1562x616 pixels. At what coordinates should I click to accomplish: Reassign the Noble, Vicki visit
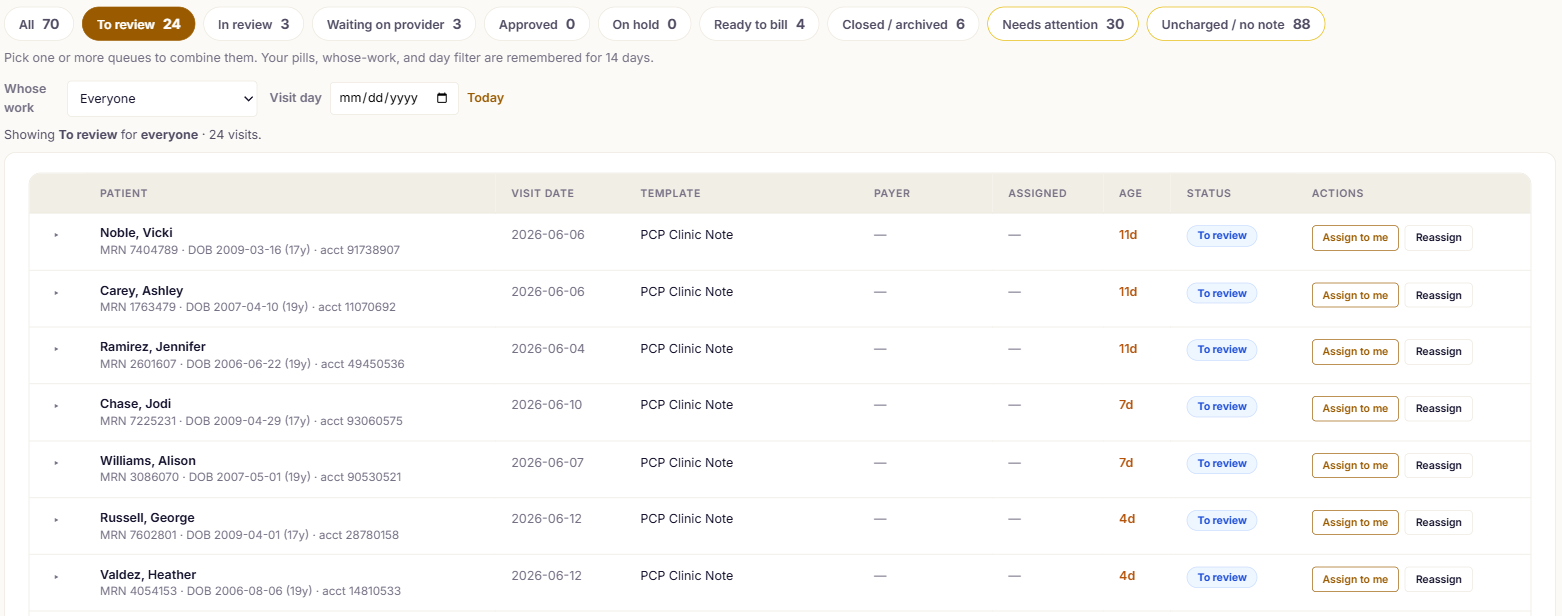[1439, 238]
